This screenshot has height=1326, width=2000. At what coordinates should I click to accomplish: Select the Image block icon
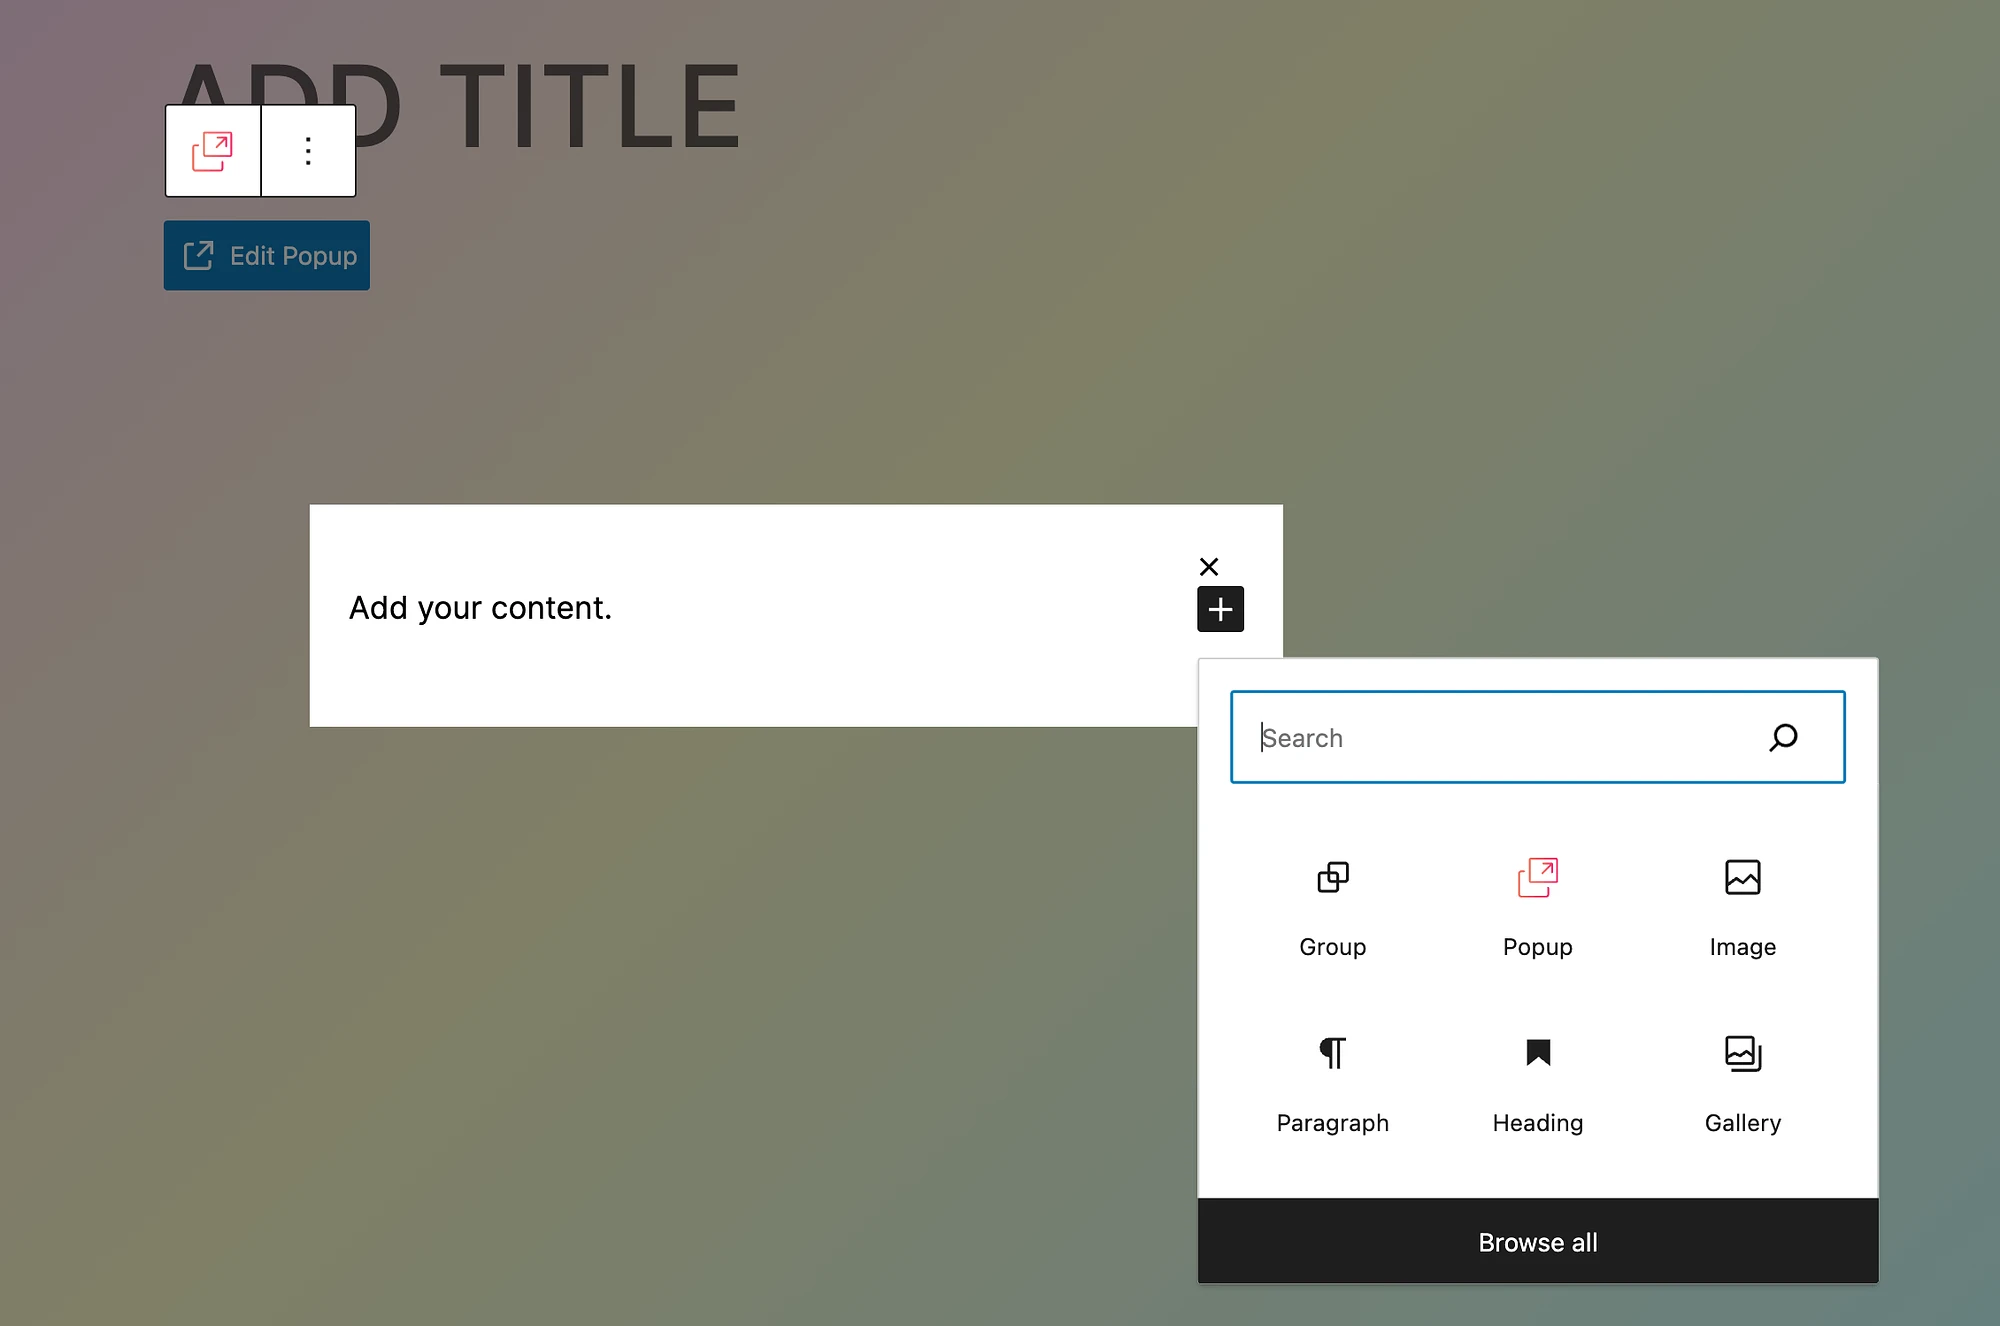[x=1741, y=876]
